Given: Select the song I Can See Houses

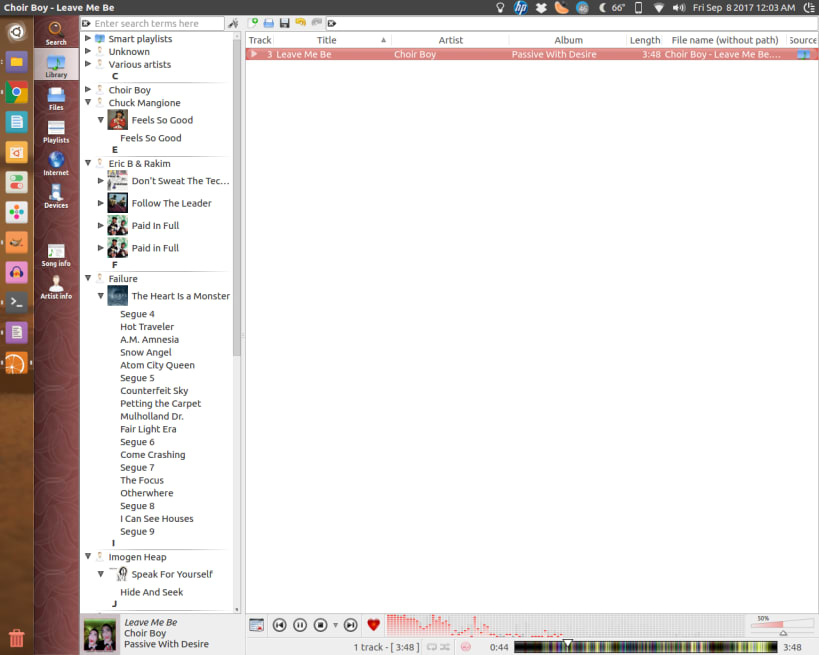Looking at the screenshot, I should tap(157, 519).
